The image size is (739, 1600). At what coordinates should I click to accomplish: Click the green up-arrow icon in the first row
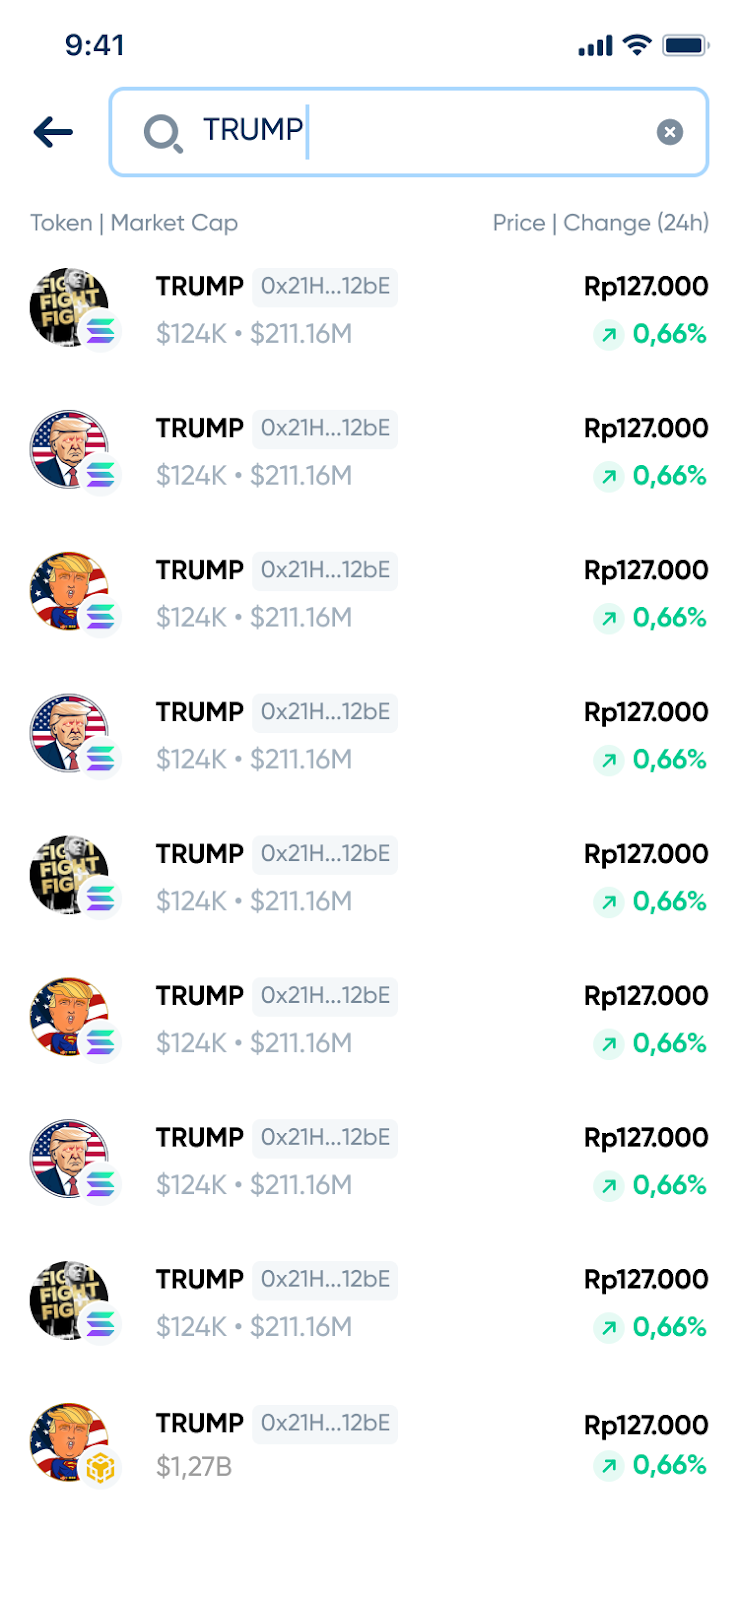(x=608, y=334)
